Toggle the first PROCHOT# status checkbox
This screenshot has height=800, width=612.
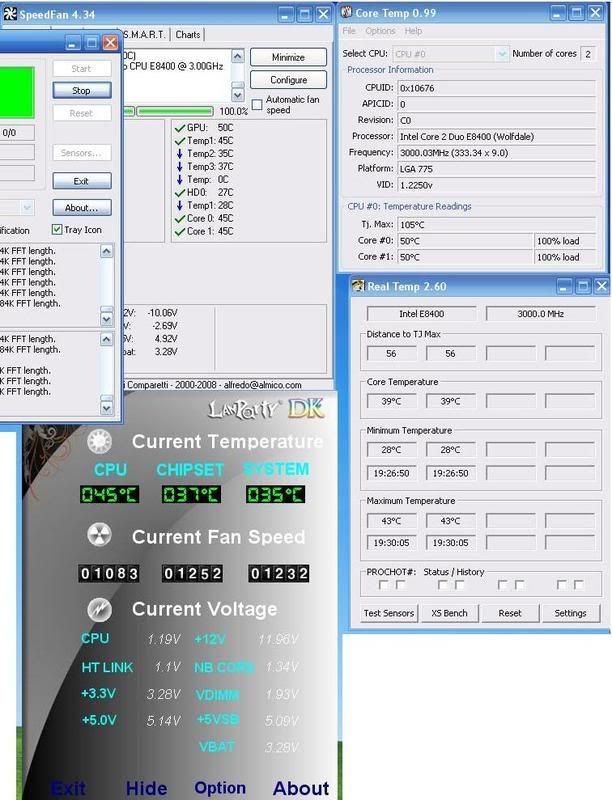pyautogui.click(x=383, y=585)
